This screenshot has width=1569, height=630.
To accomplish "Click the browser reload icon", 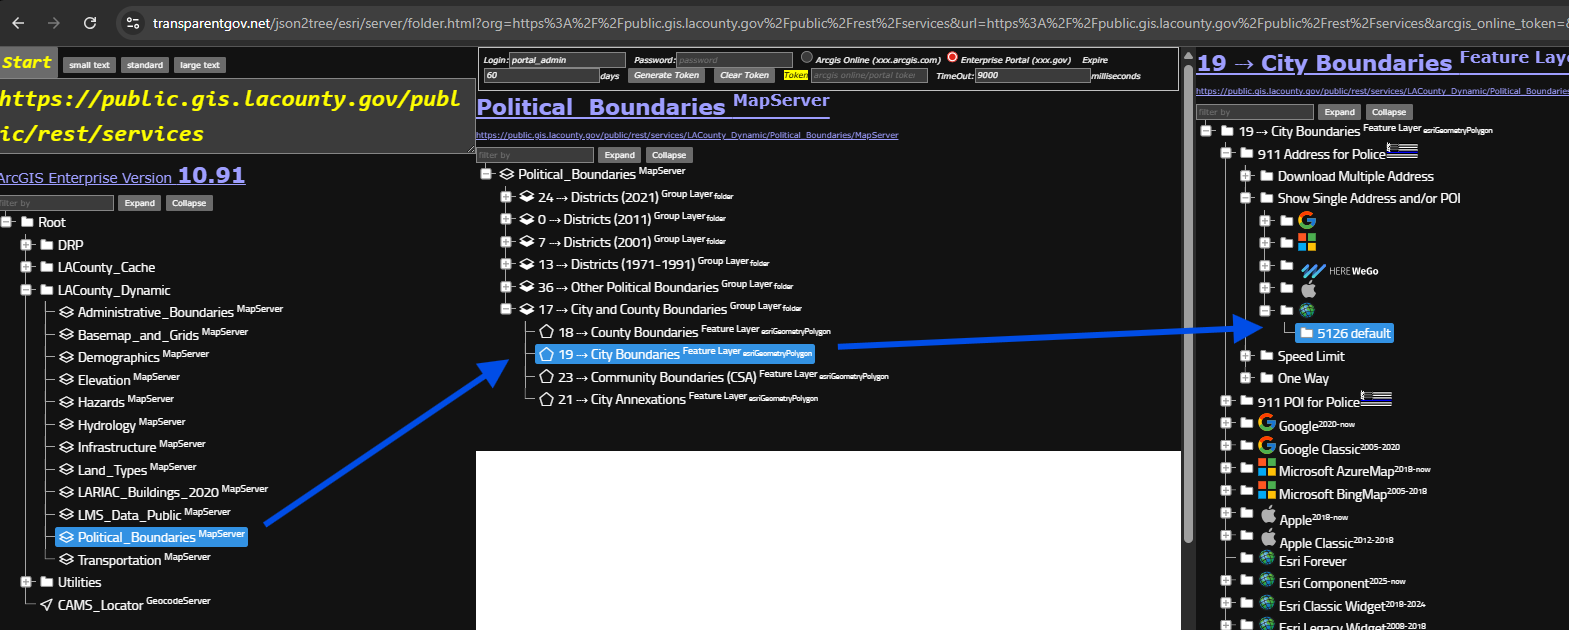I will pos(90,23).
